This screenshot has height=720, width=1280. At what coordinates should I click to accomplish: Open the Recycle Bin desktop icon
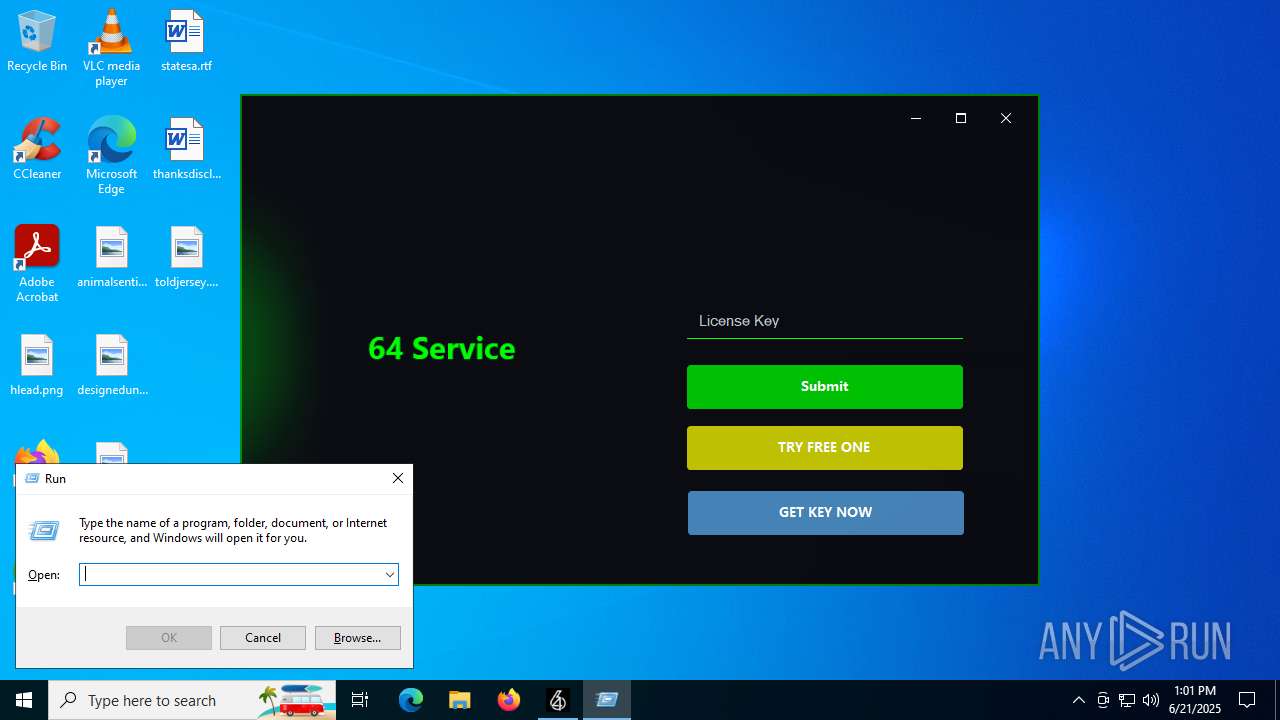[37, 41]
